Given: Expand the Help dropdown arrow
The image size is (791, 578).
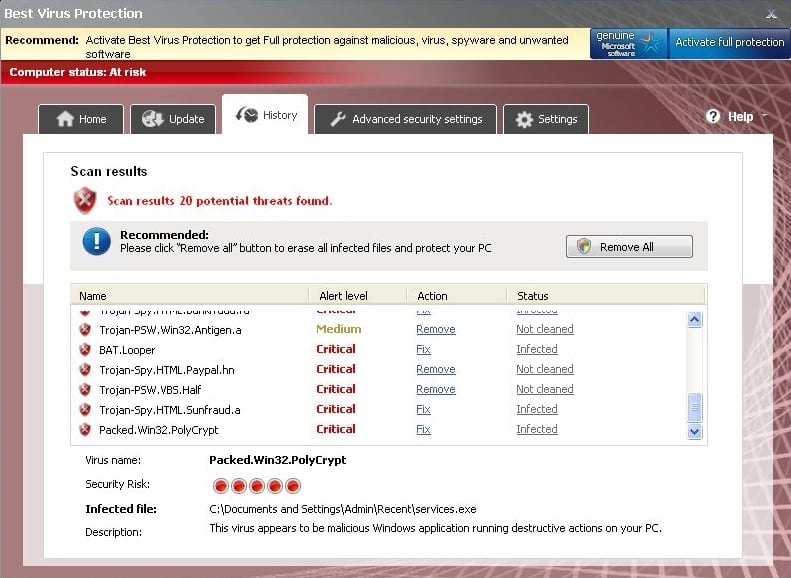Looking at the screenshot, I should 764,116.
